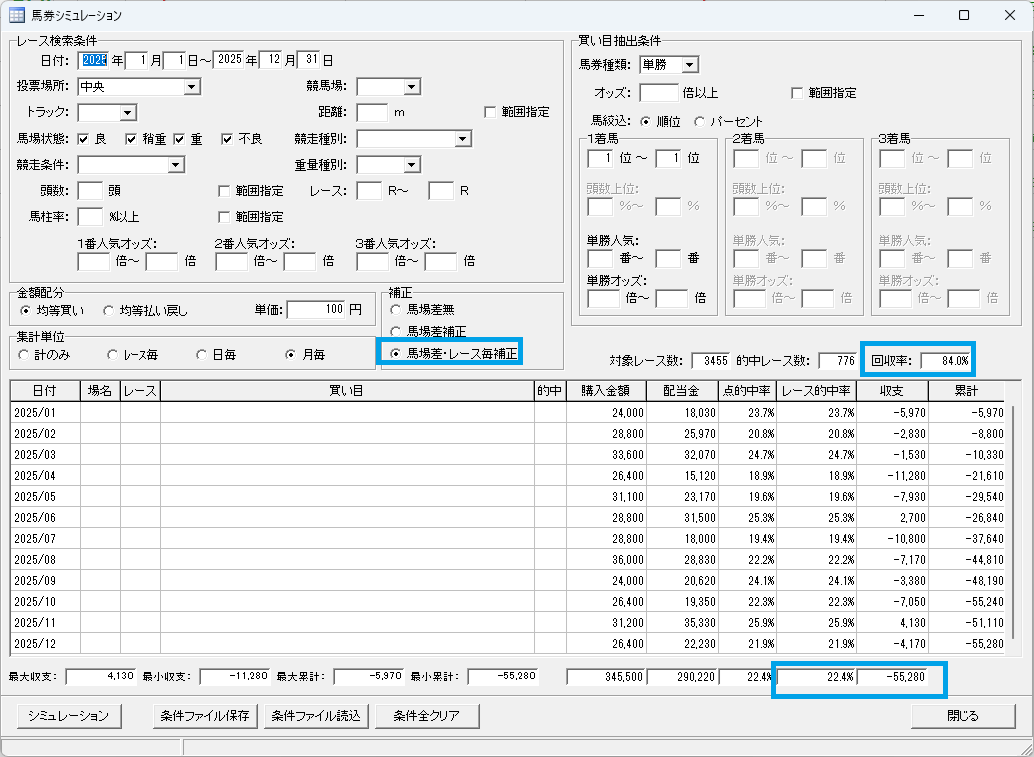
Task: Focus the 単価 amount input field
Action: point(316,309)
